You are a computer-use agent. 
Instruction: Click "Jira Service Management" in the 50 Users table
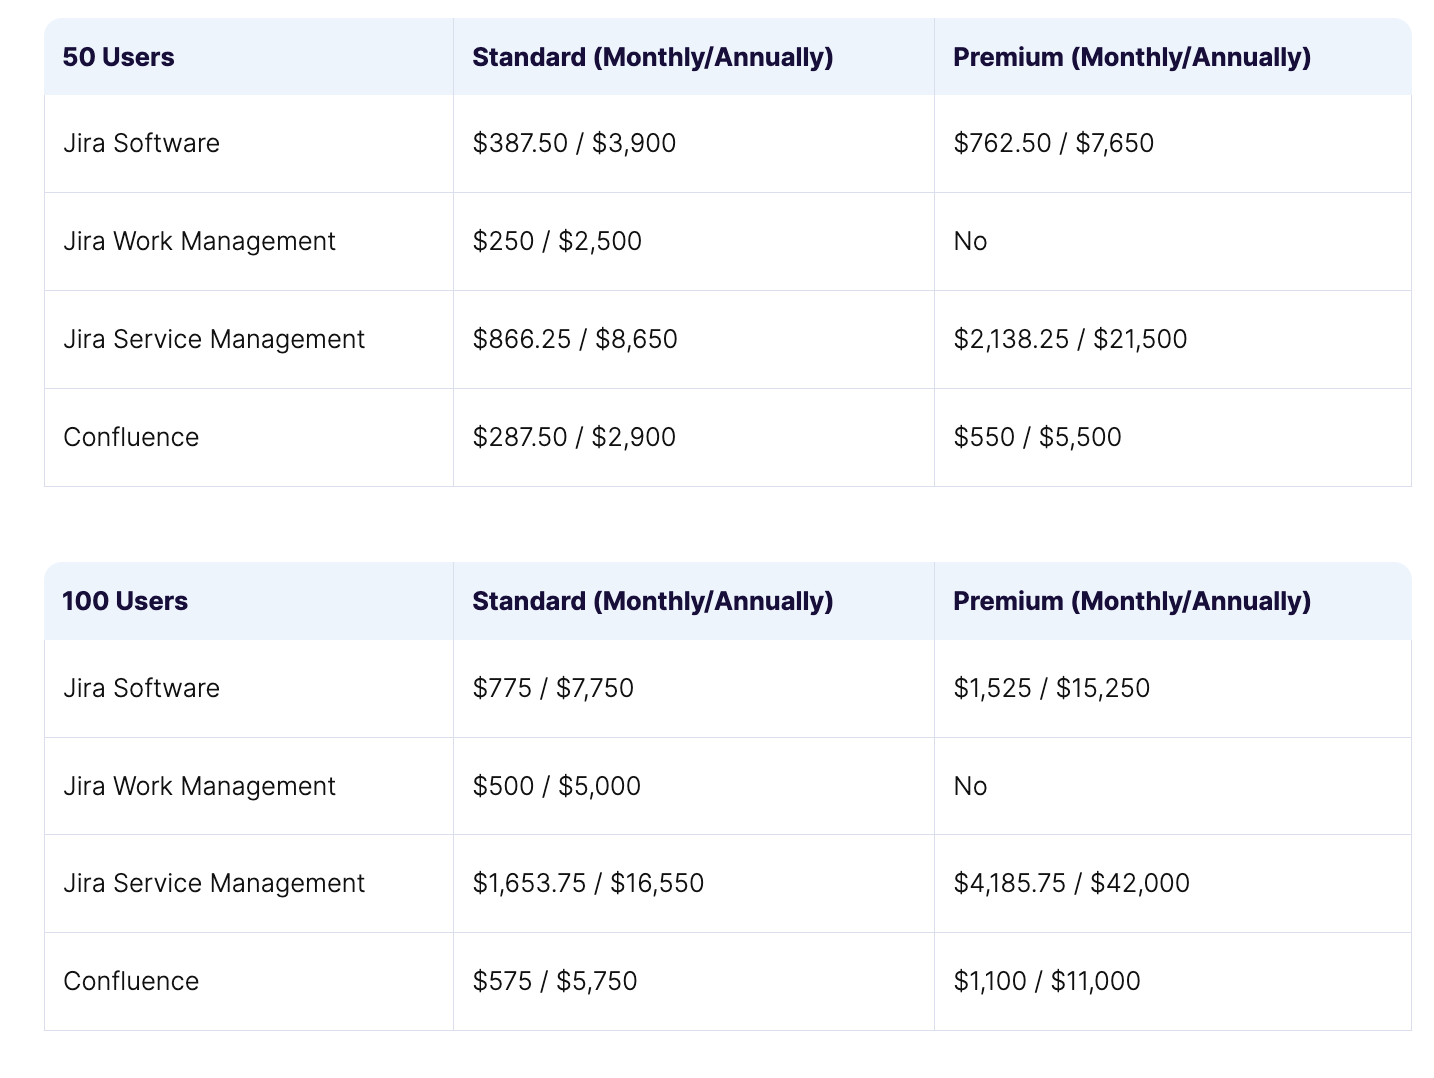[214, 339]
